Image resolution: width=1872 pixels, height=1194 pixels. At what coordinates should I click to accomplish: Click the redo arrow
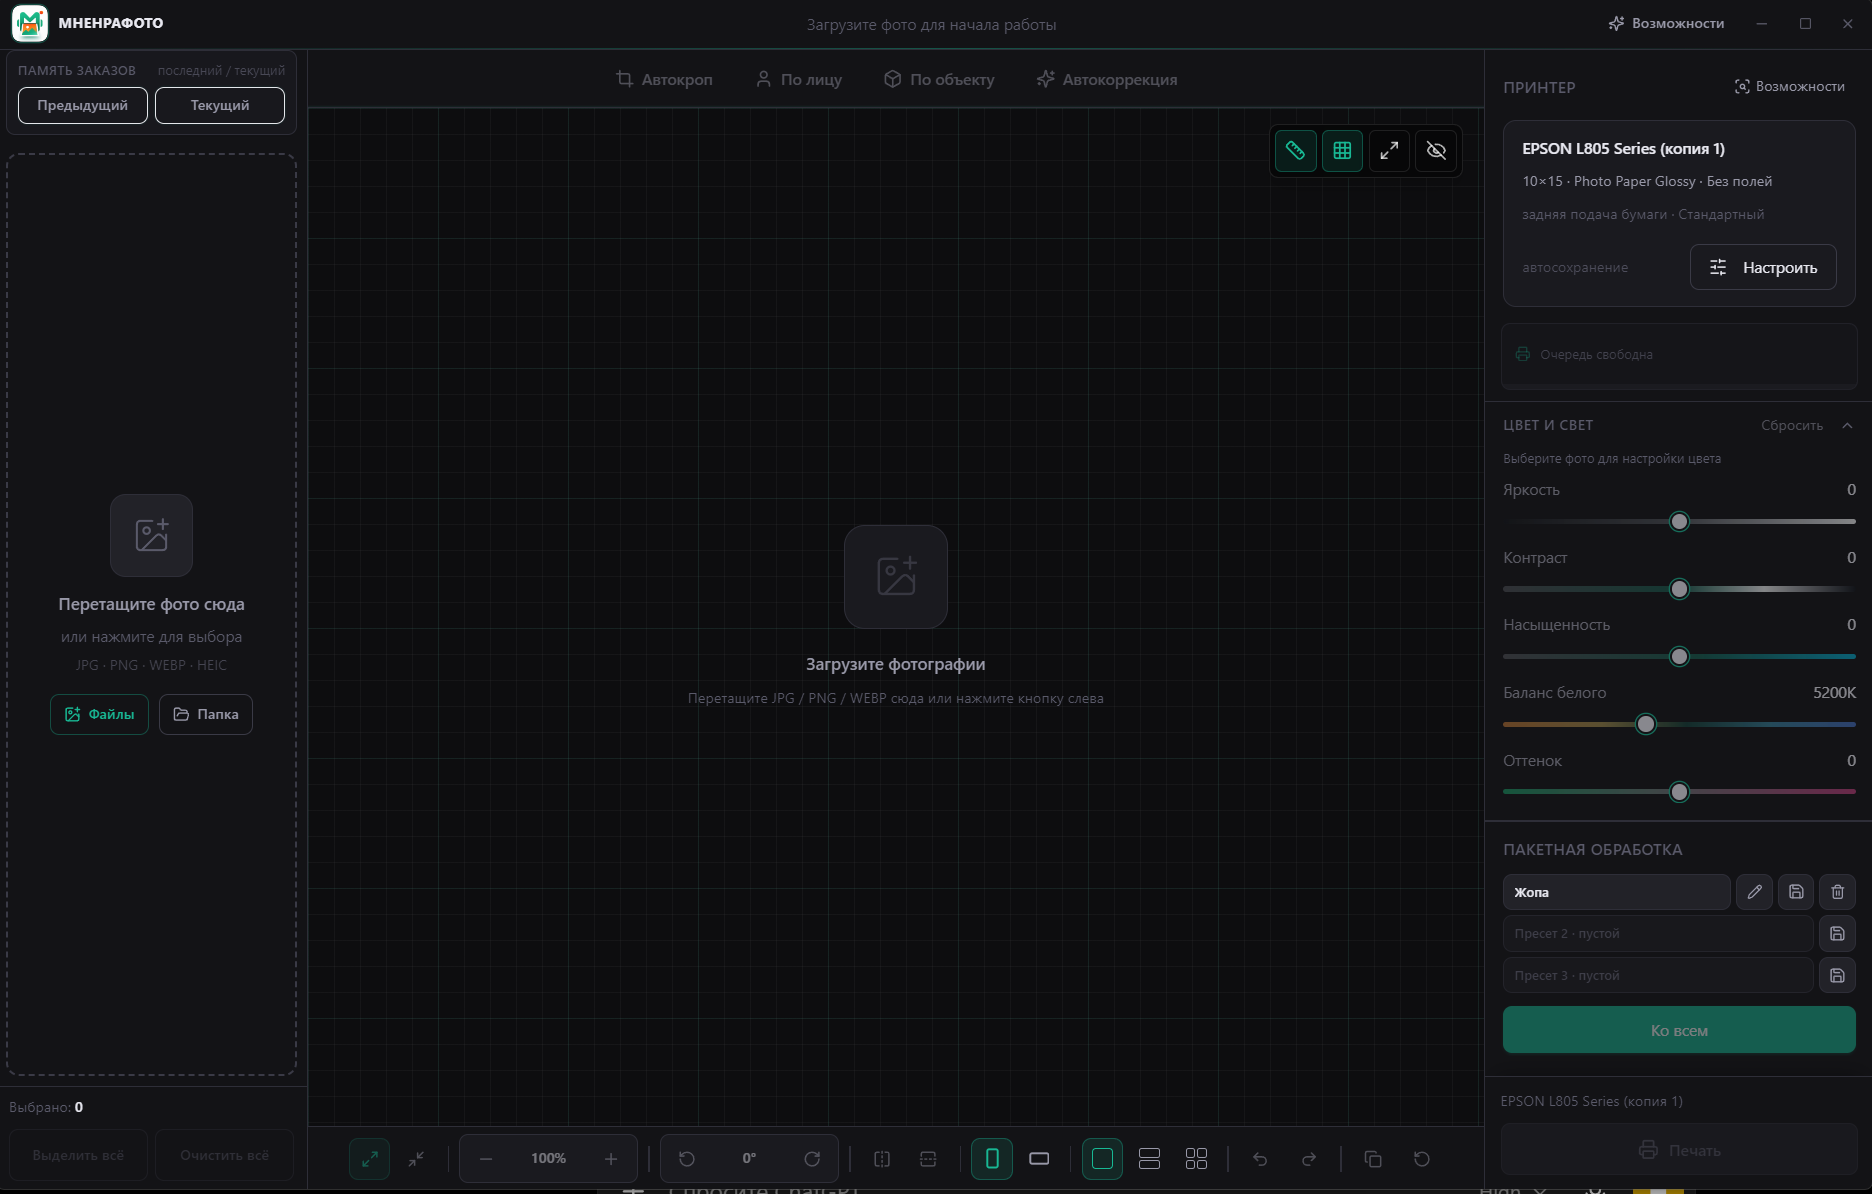pos(1309,1159)
